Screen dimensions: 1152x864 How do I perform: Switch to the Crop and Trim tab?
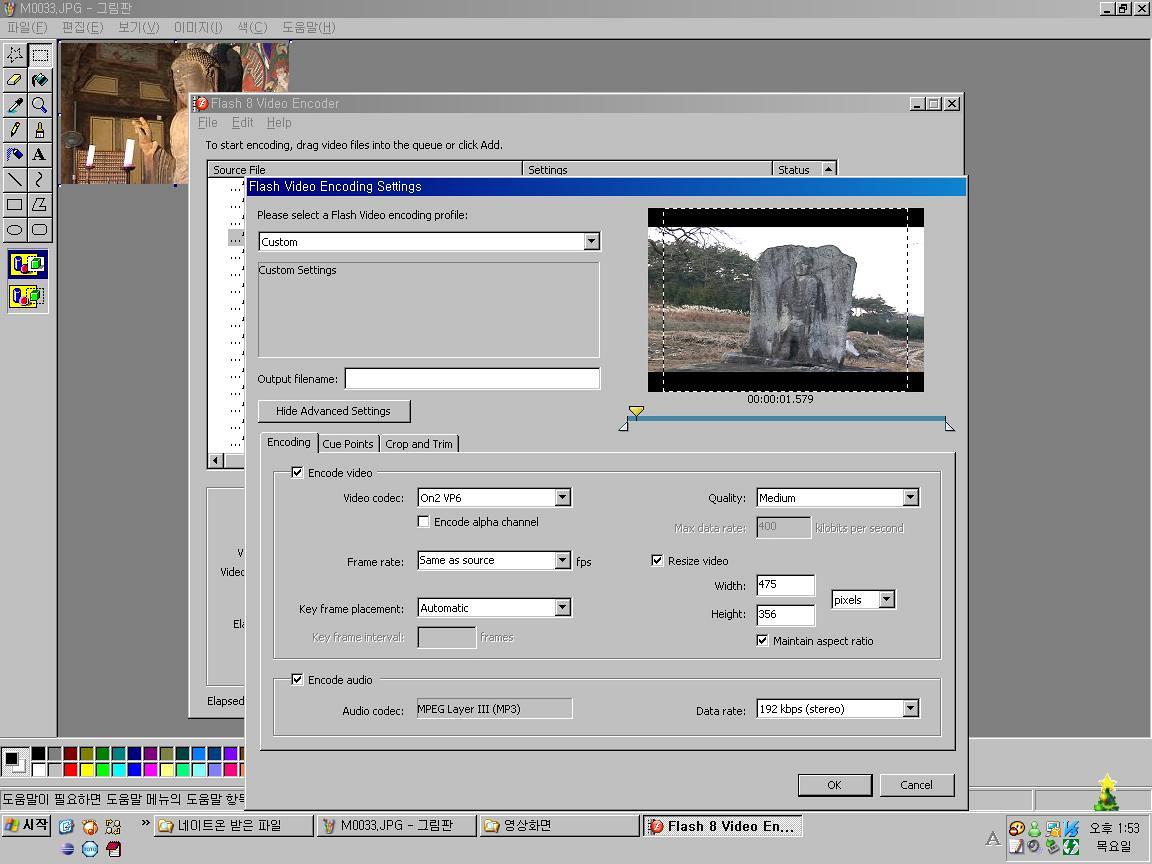point(419,444)
